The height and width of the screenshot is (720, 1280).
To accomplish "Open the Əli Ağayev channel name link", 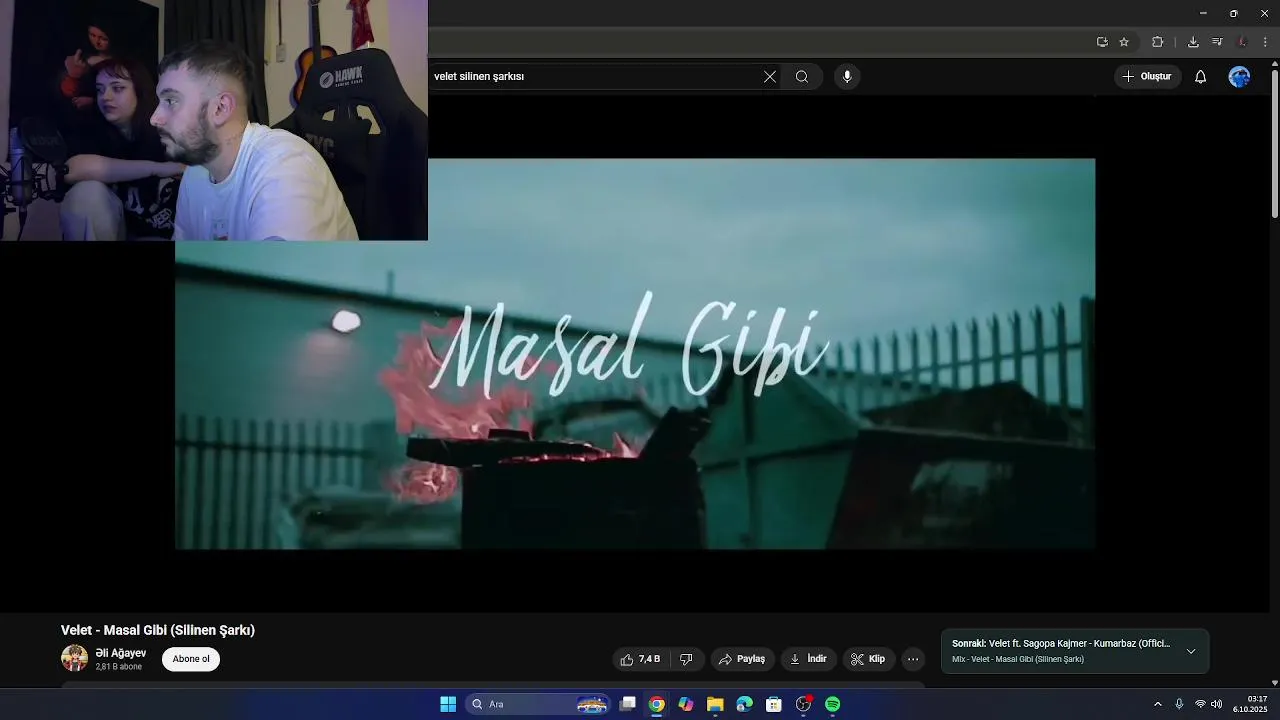I will click(x=121, y=653).
